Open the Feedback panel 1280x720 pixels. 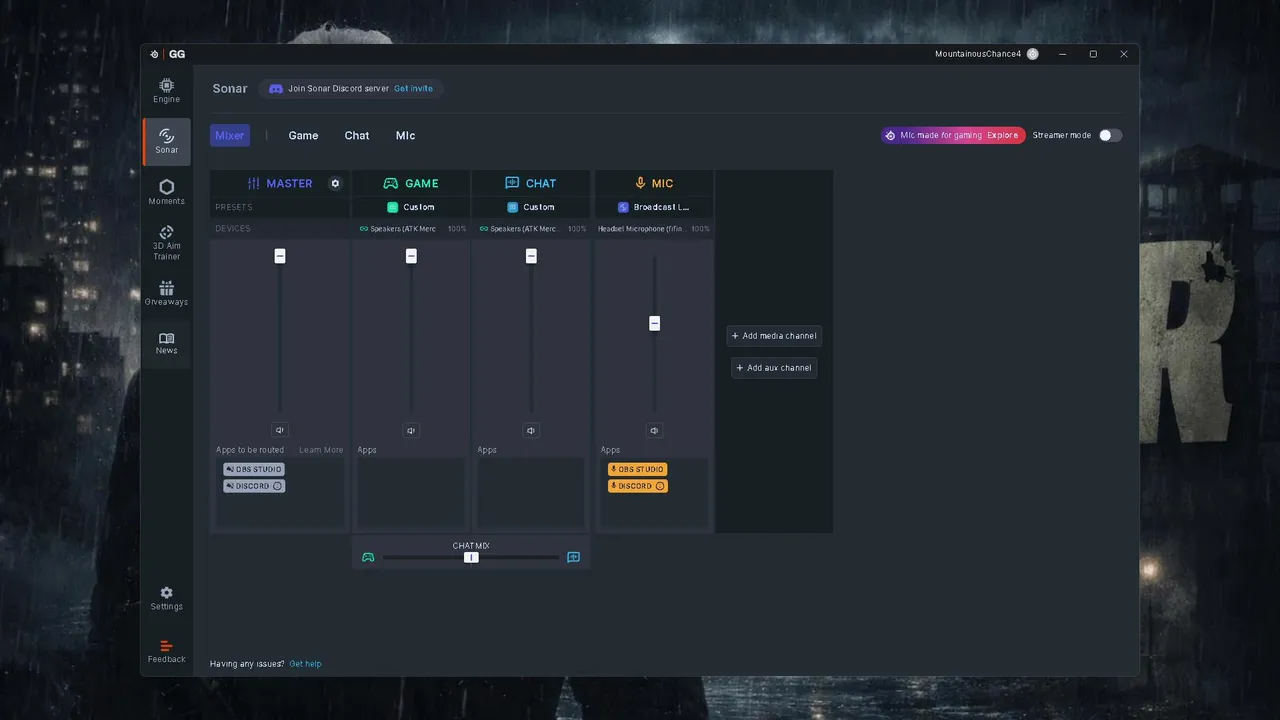[x=166, y=651]
